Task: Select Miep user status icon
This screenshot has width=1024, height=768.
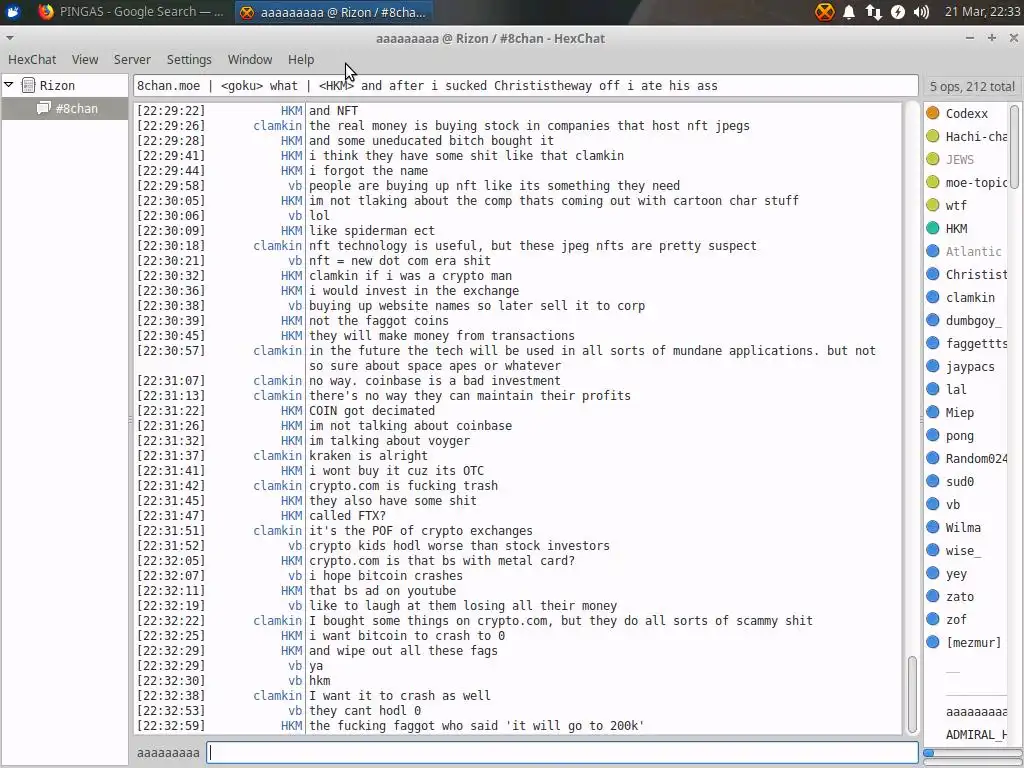Action: 933,412
